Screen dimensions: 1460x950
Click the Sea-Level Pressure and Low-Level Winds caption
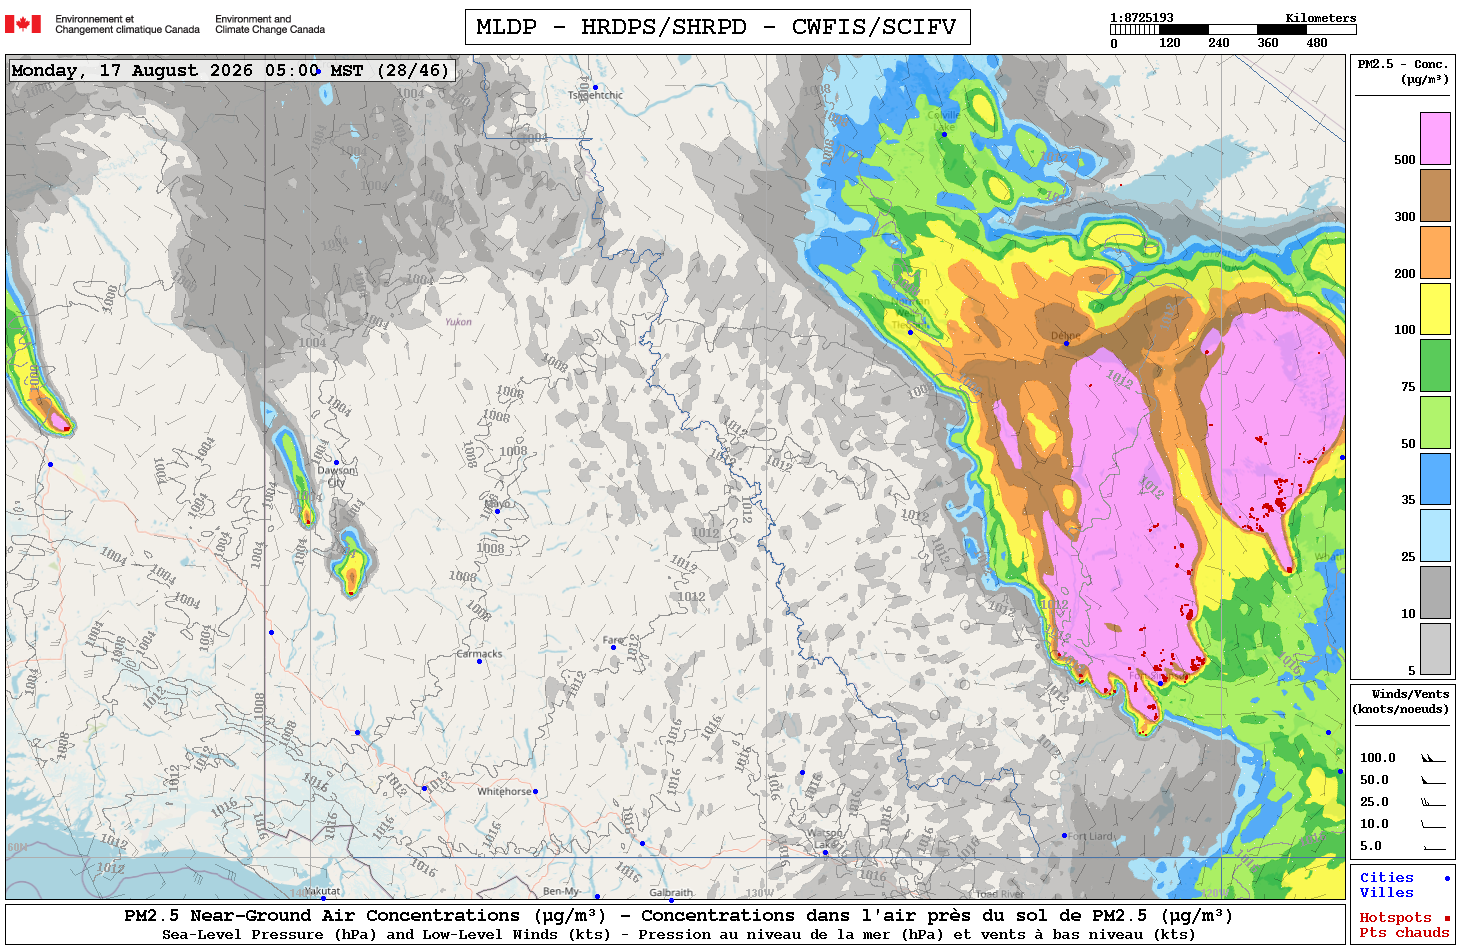click(678, 935)
